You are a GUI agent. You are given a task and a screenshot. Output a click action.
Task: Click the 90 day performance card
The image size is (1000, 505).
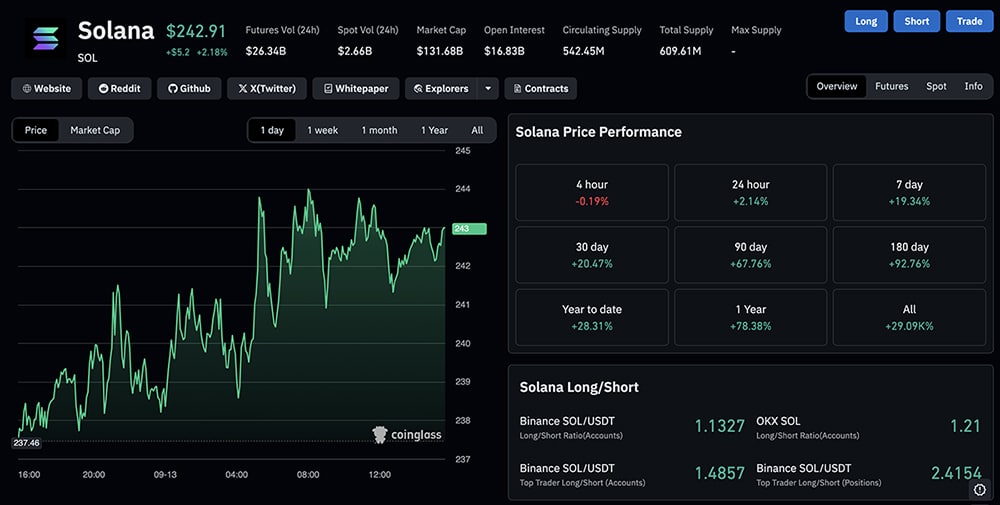coord(751,255)
